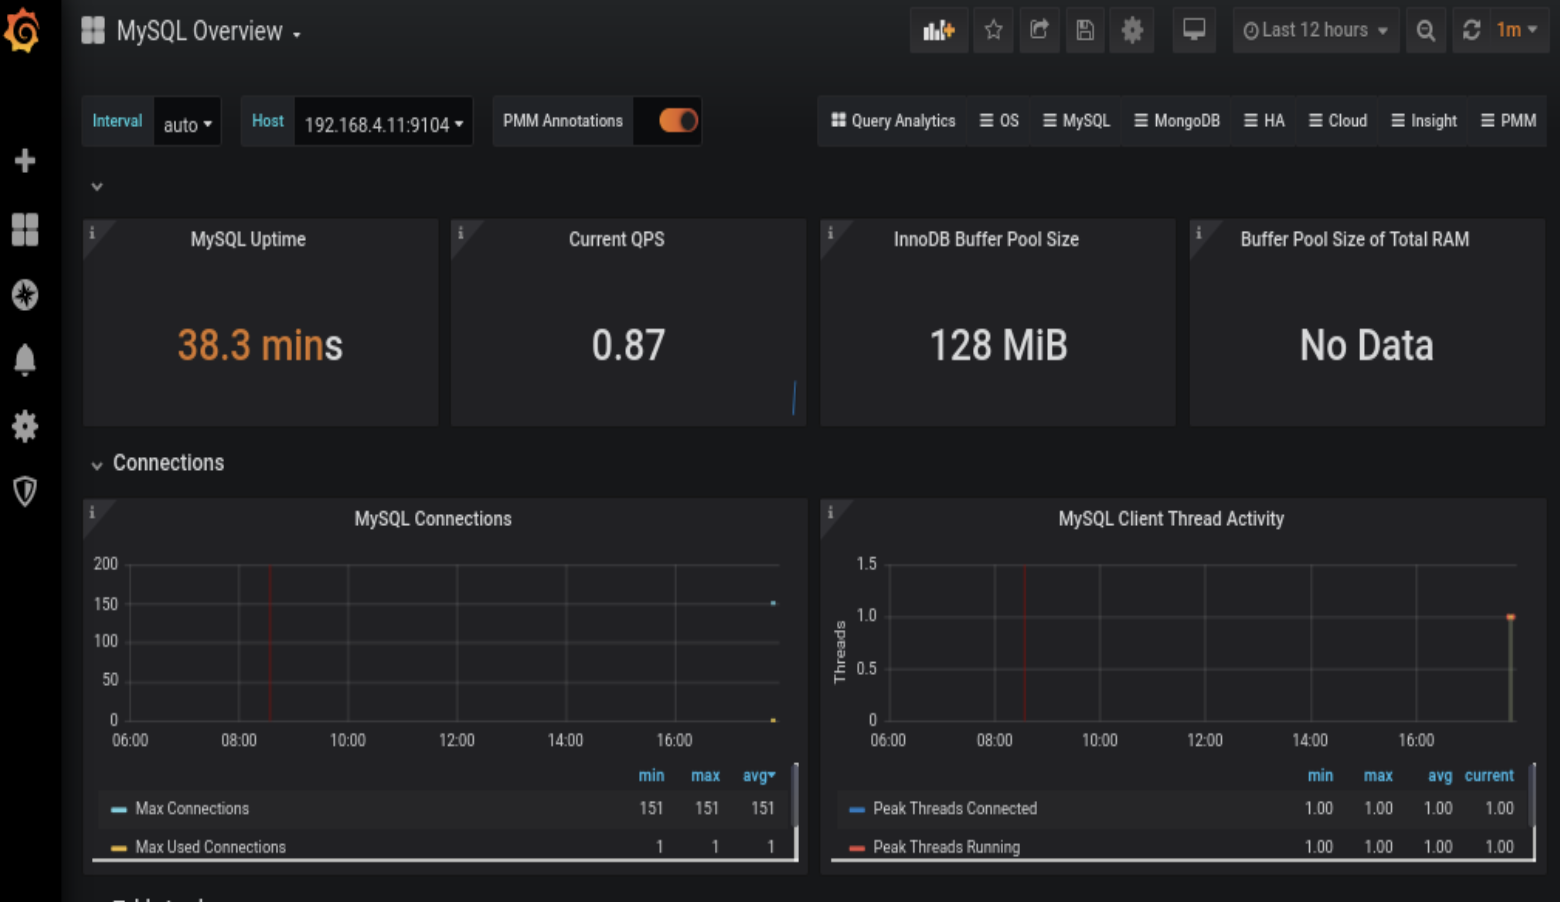Click the Create plus icon in sidebar
Screen dimensions: 1560x902
tap(25, 161)
